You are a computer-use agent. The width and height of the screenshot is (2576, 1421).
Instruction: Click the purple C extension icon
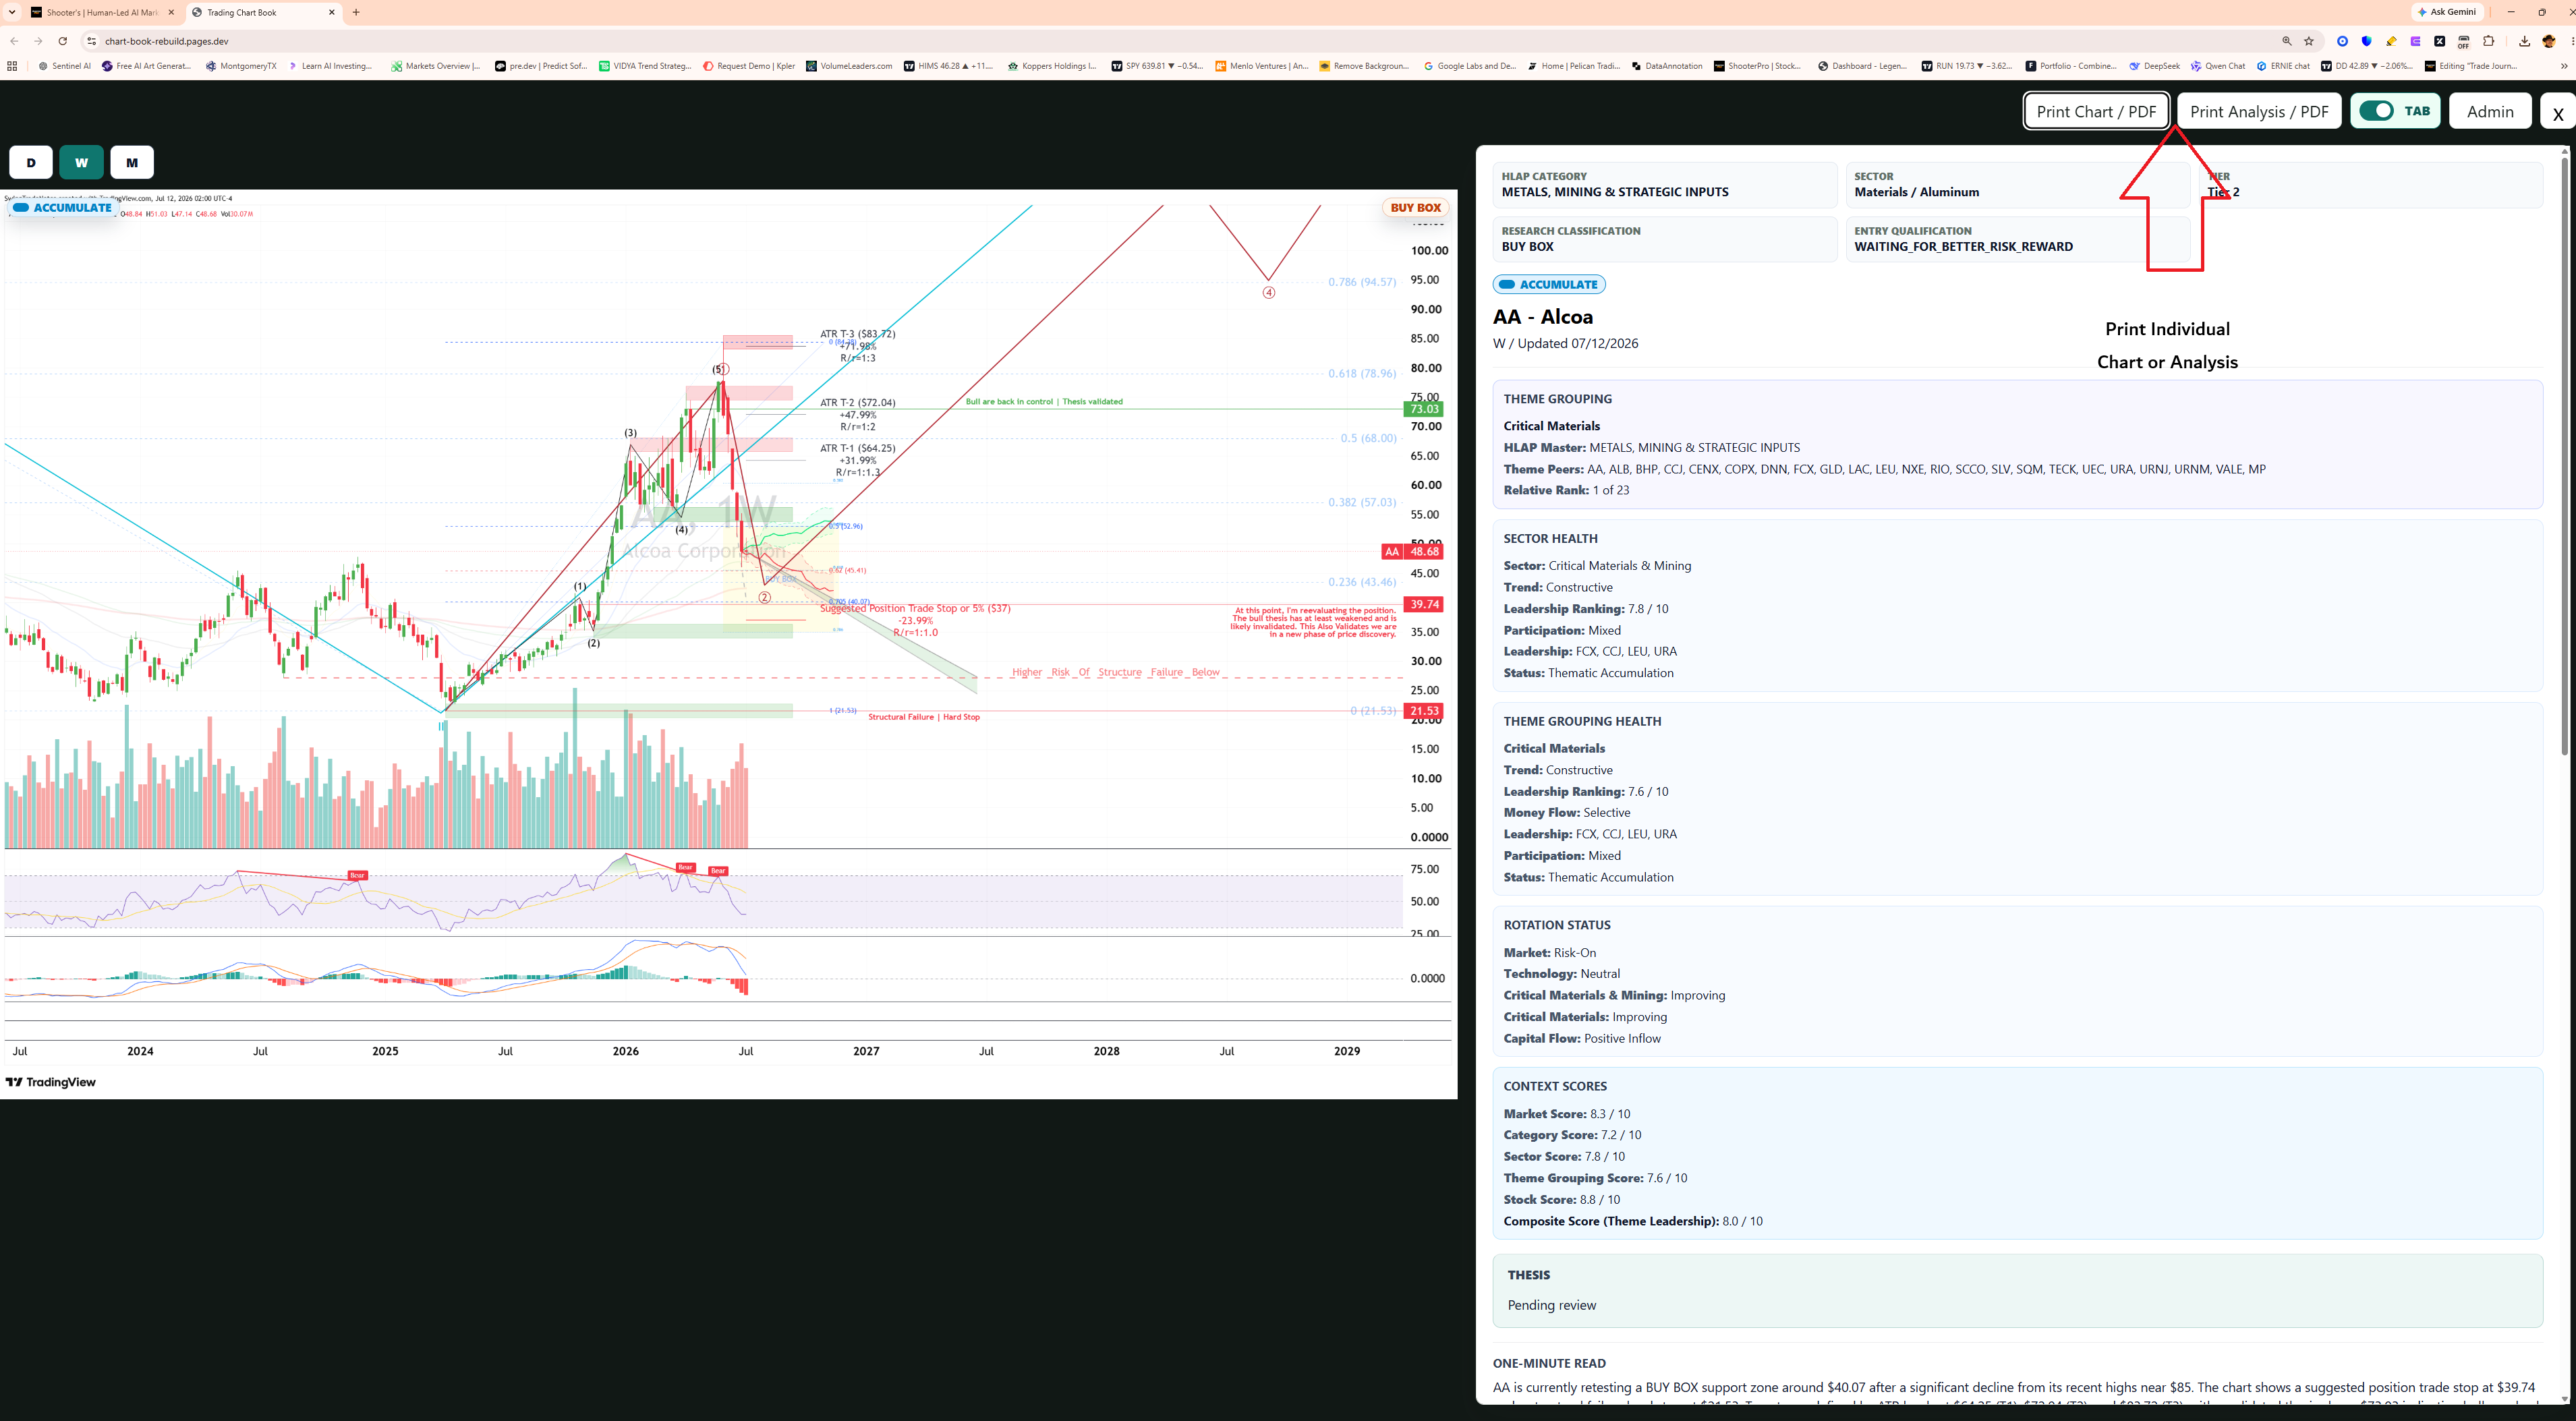2415,41
